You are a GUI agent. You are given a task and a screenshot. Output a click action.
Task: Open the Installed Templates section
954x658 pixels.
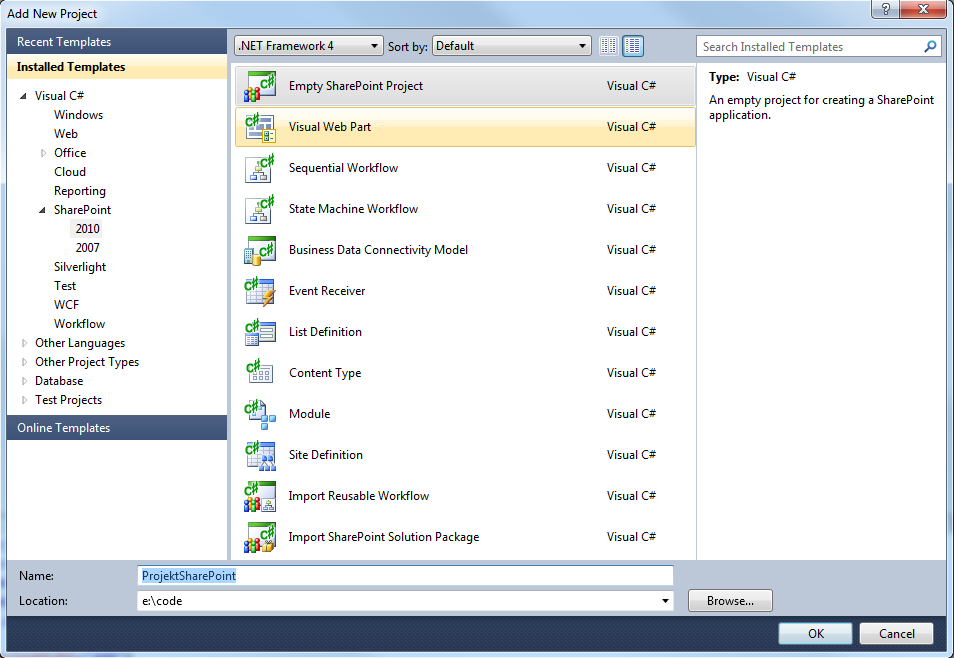pyautogui.click(x=117, y=67)
